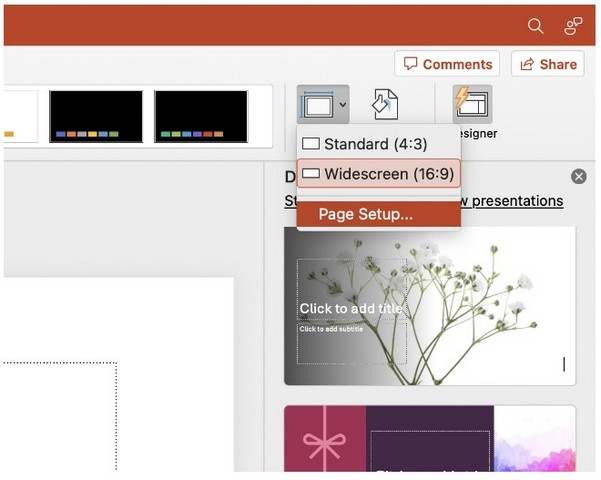Select the white theme variant thumbnail
The image size is (601, 480).
pyautogui.click(x=20, y=116)
